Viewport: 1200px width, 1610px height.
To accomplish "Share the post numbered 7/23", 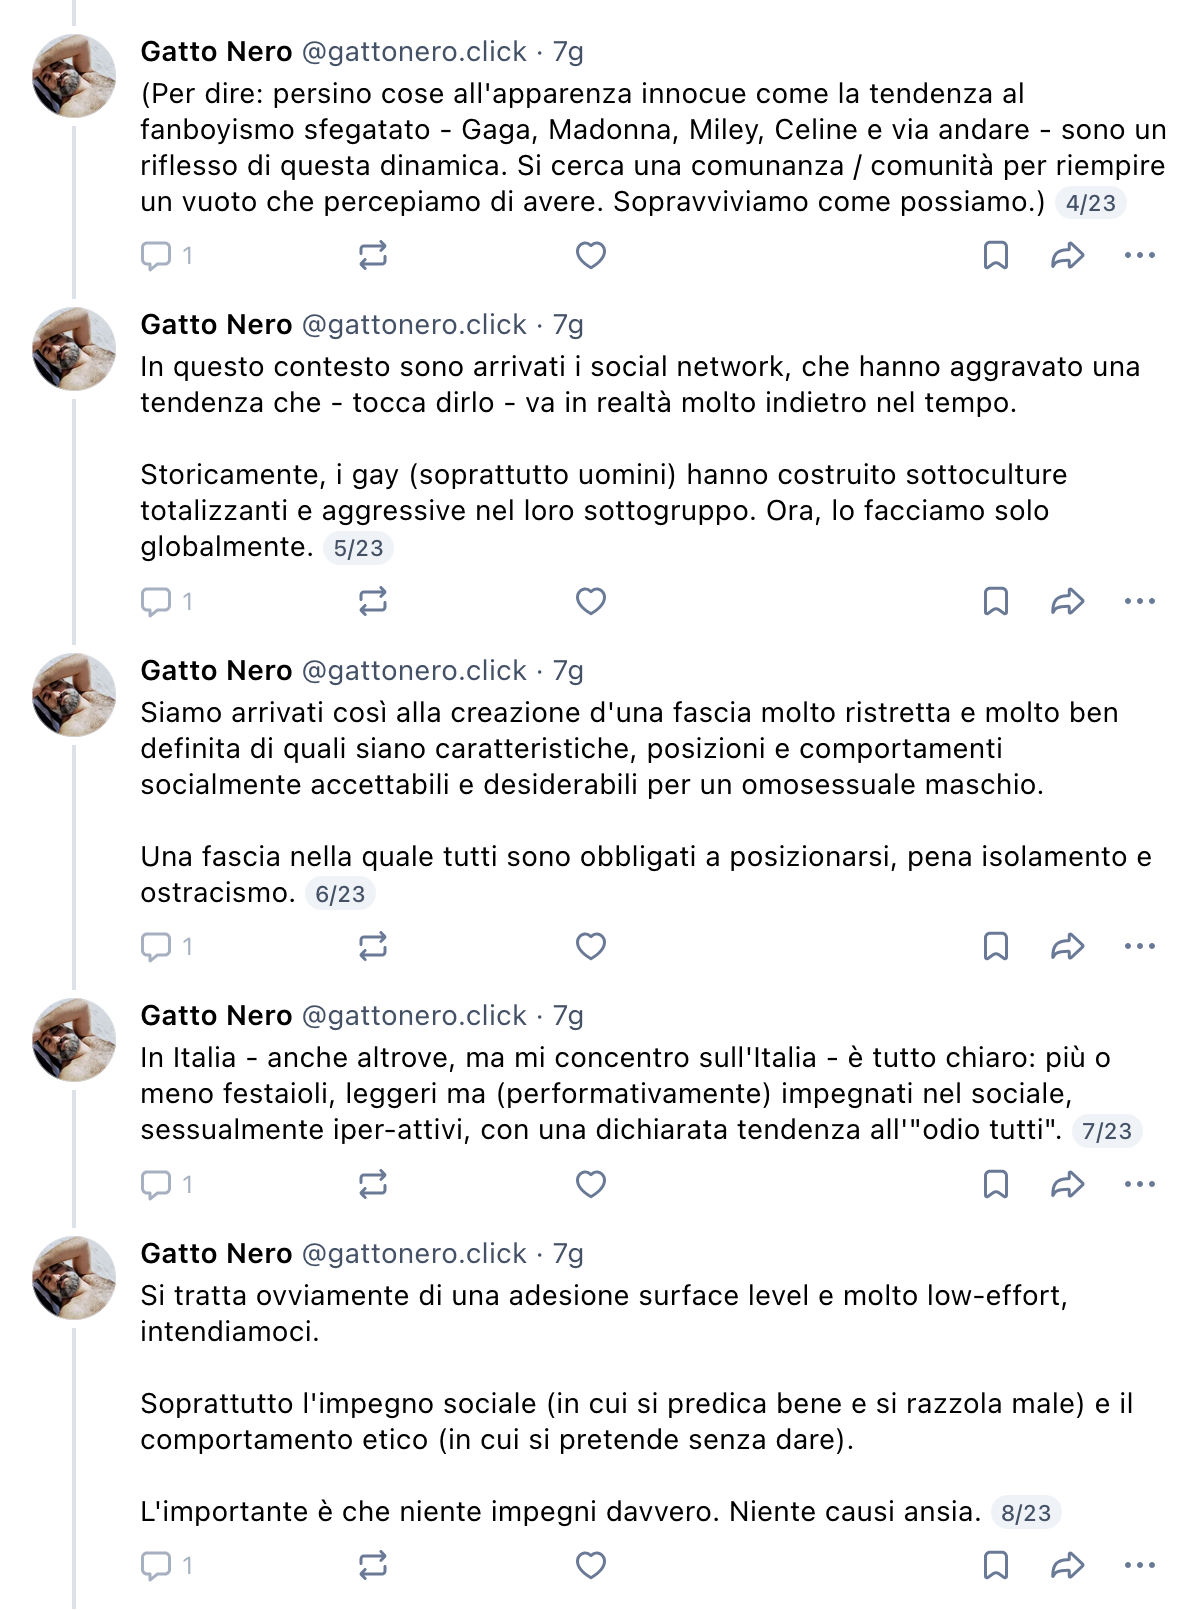I will [x=1068, y=1185].
